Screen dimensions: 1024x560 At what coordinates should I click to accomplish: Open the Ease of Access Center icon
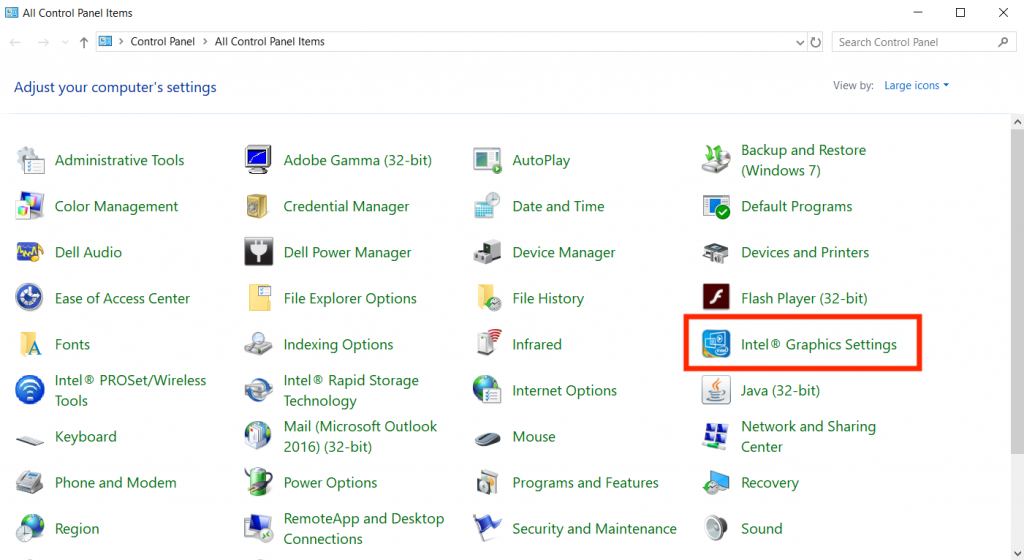30,298
